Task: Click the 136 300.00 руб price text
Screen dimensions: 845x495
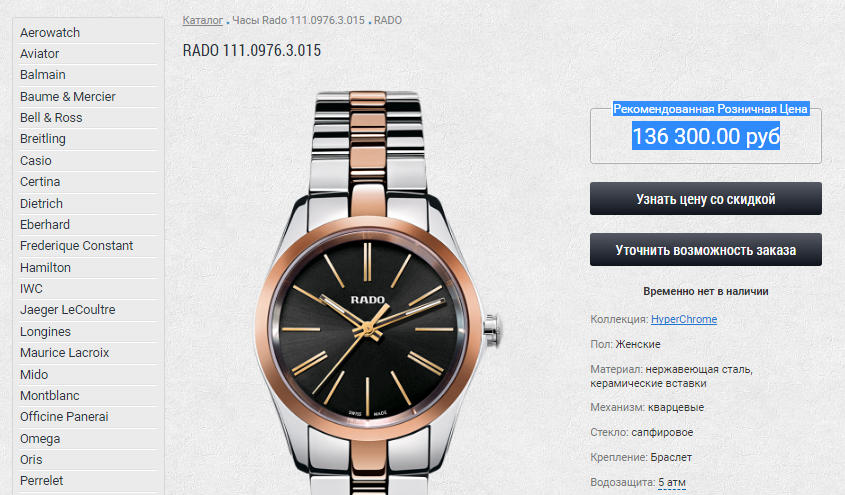Action: coord(706,136)
